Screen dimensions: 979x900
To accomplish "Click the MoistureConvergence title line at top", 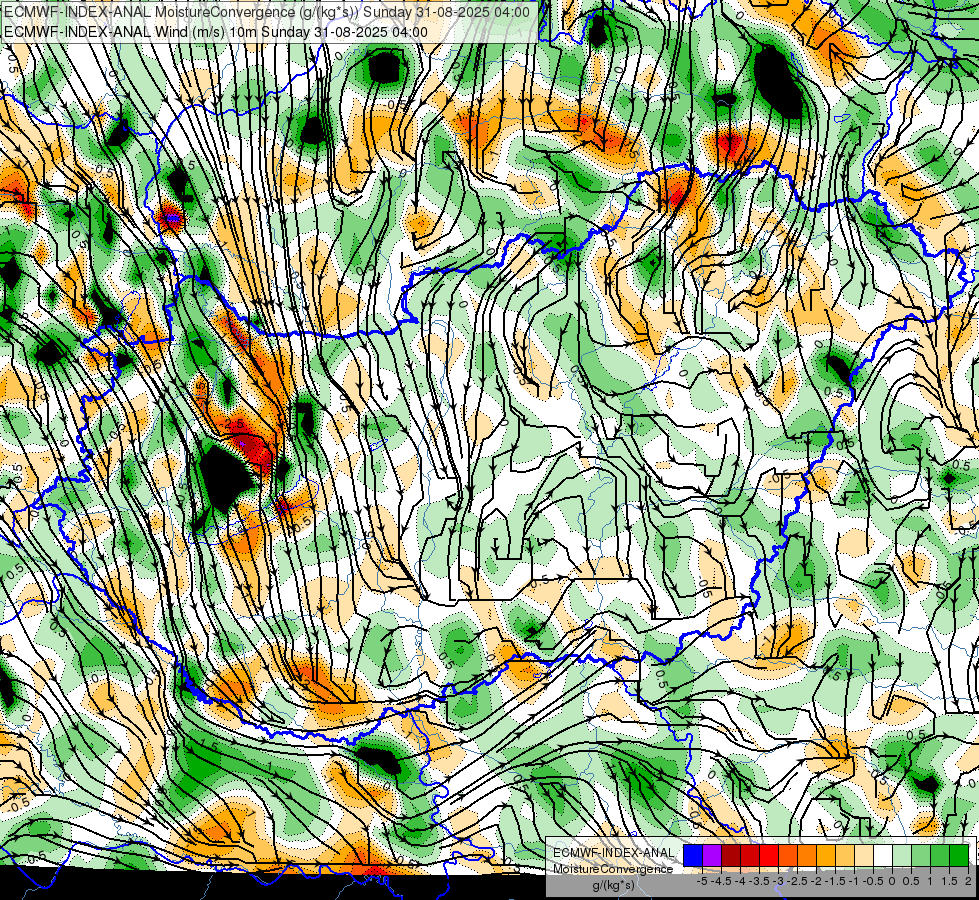I will coord(267,12).
